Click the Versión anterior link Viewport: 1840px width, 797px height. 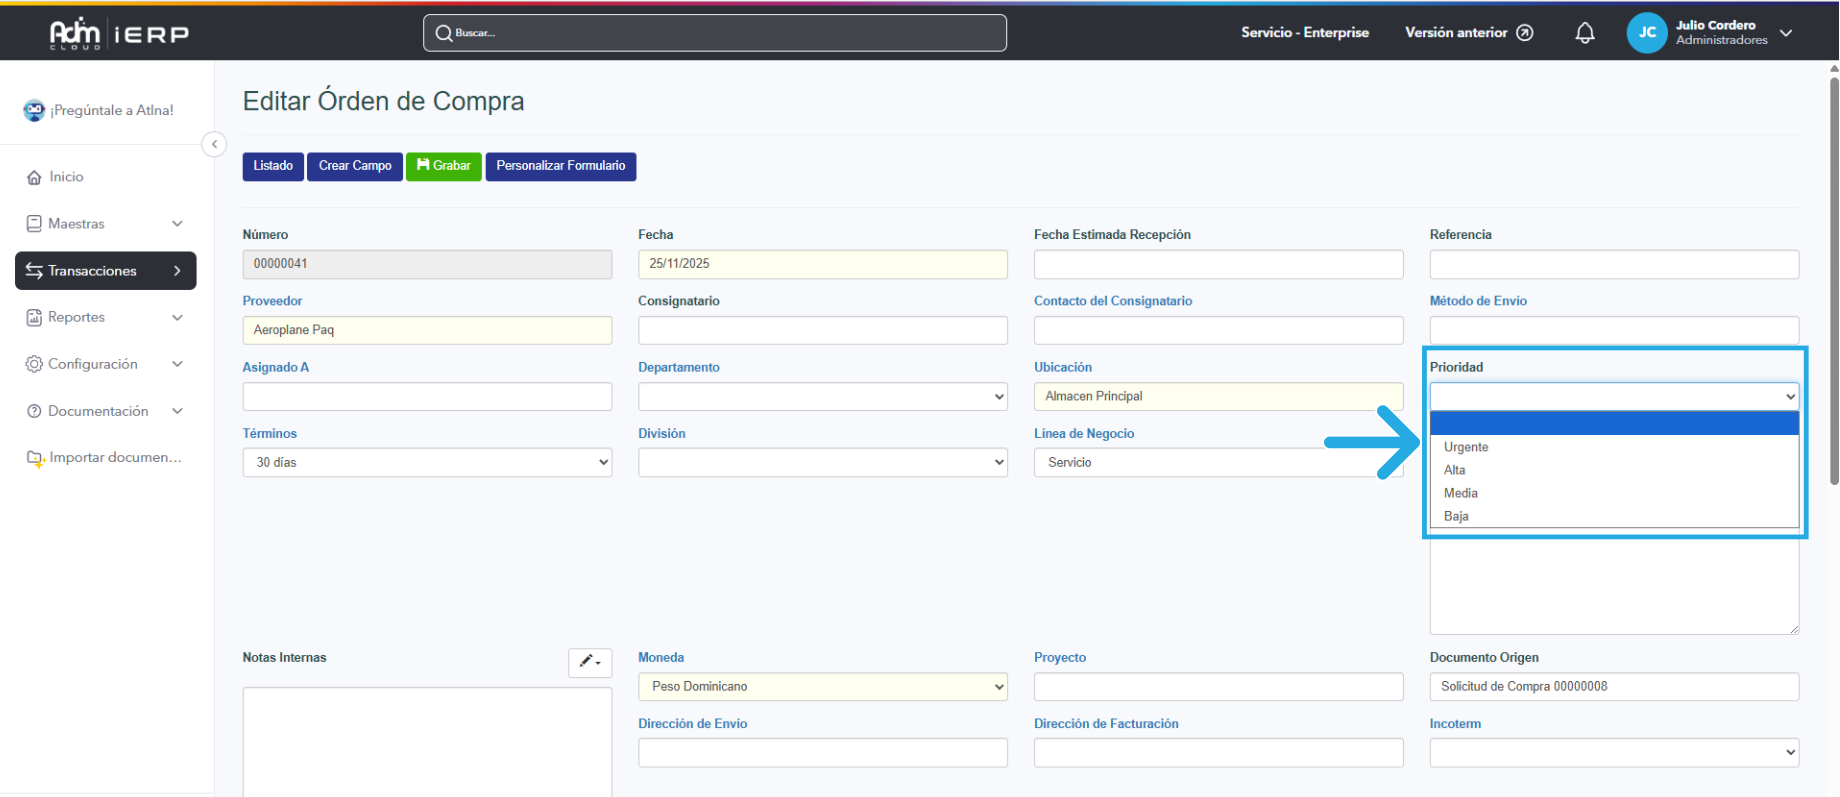(1468, 33)
